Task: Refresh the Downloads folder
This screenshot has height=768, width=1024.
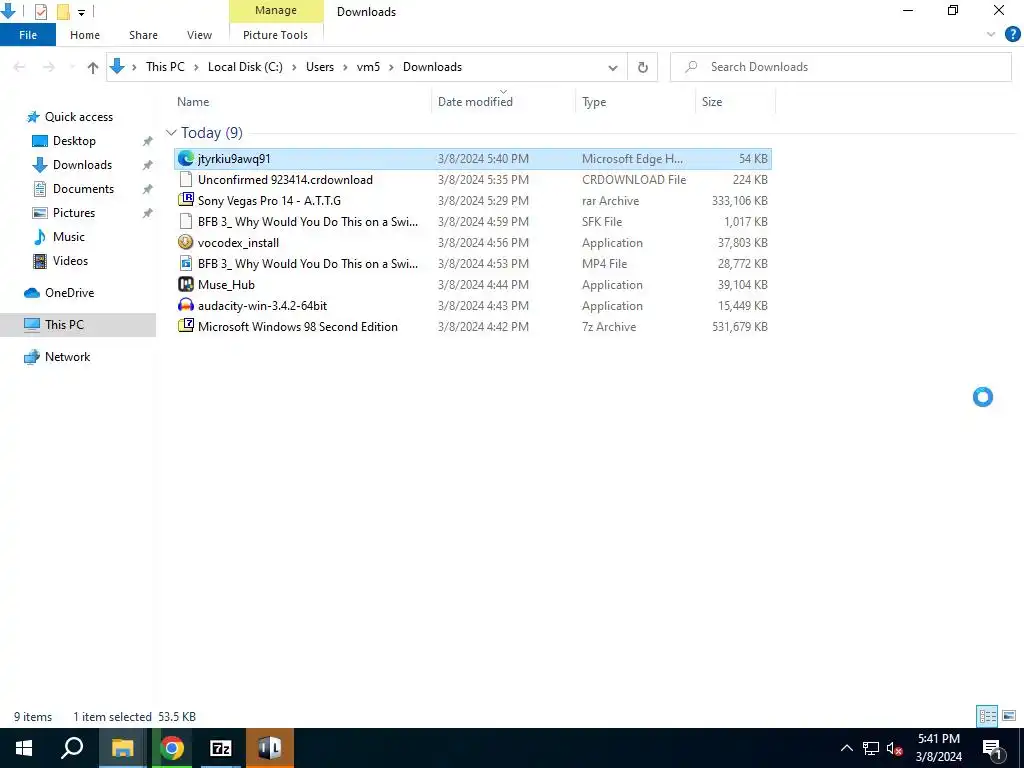Action: (643, 67)
